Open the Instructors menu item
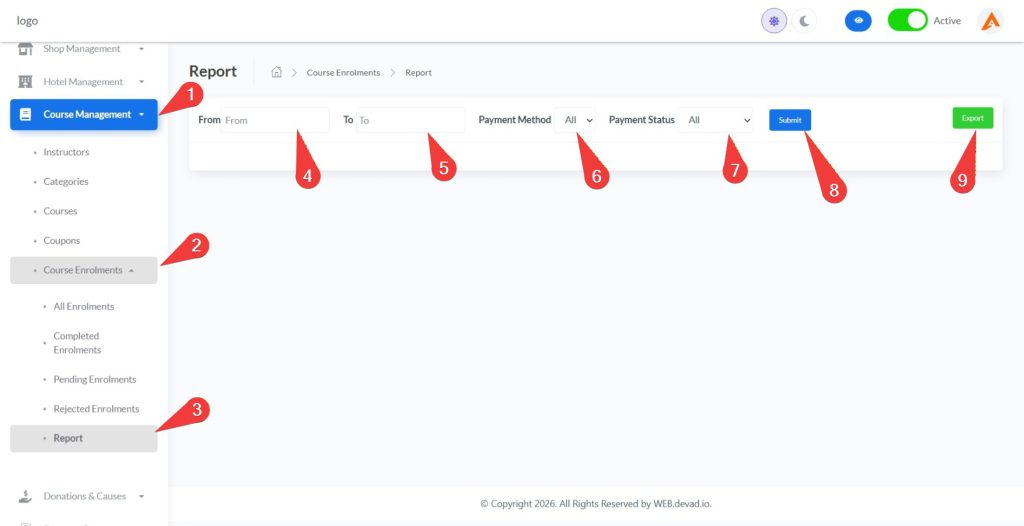 (66, 152)
